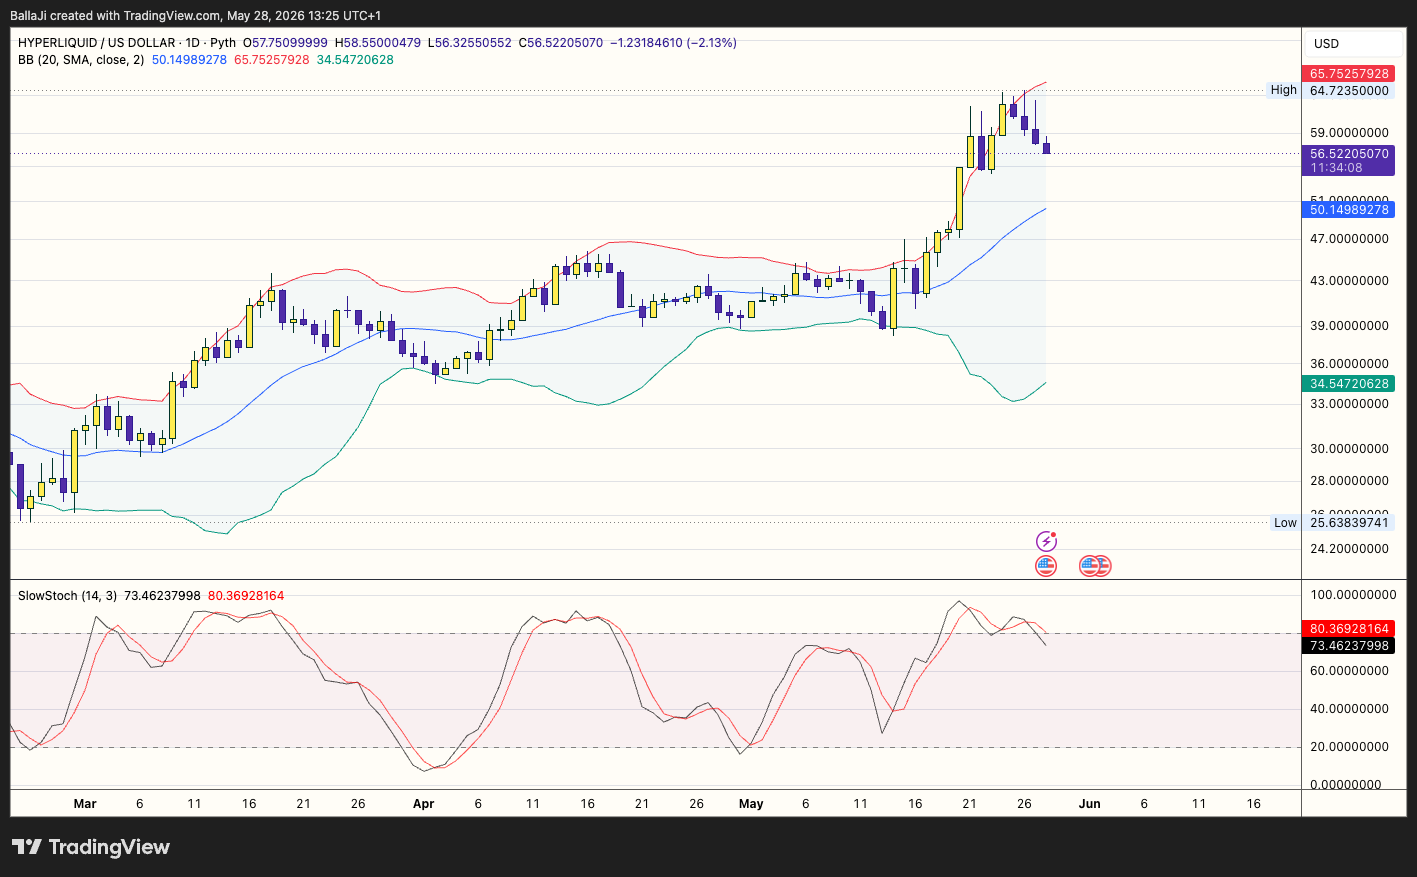Click the 20.00000000 stochastic axis label
This screenshot has width=1417, height=877.
pos(1349,747)
